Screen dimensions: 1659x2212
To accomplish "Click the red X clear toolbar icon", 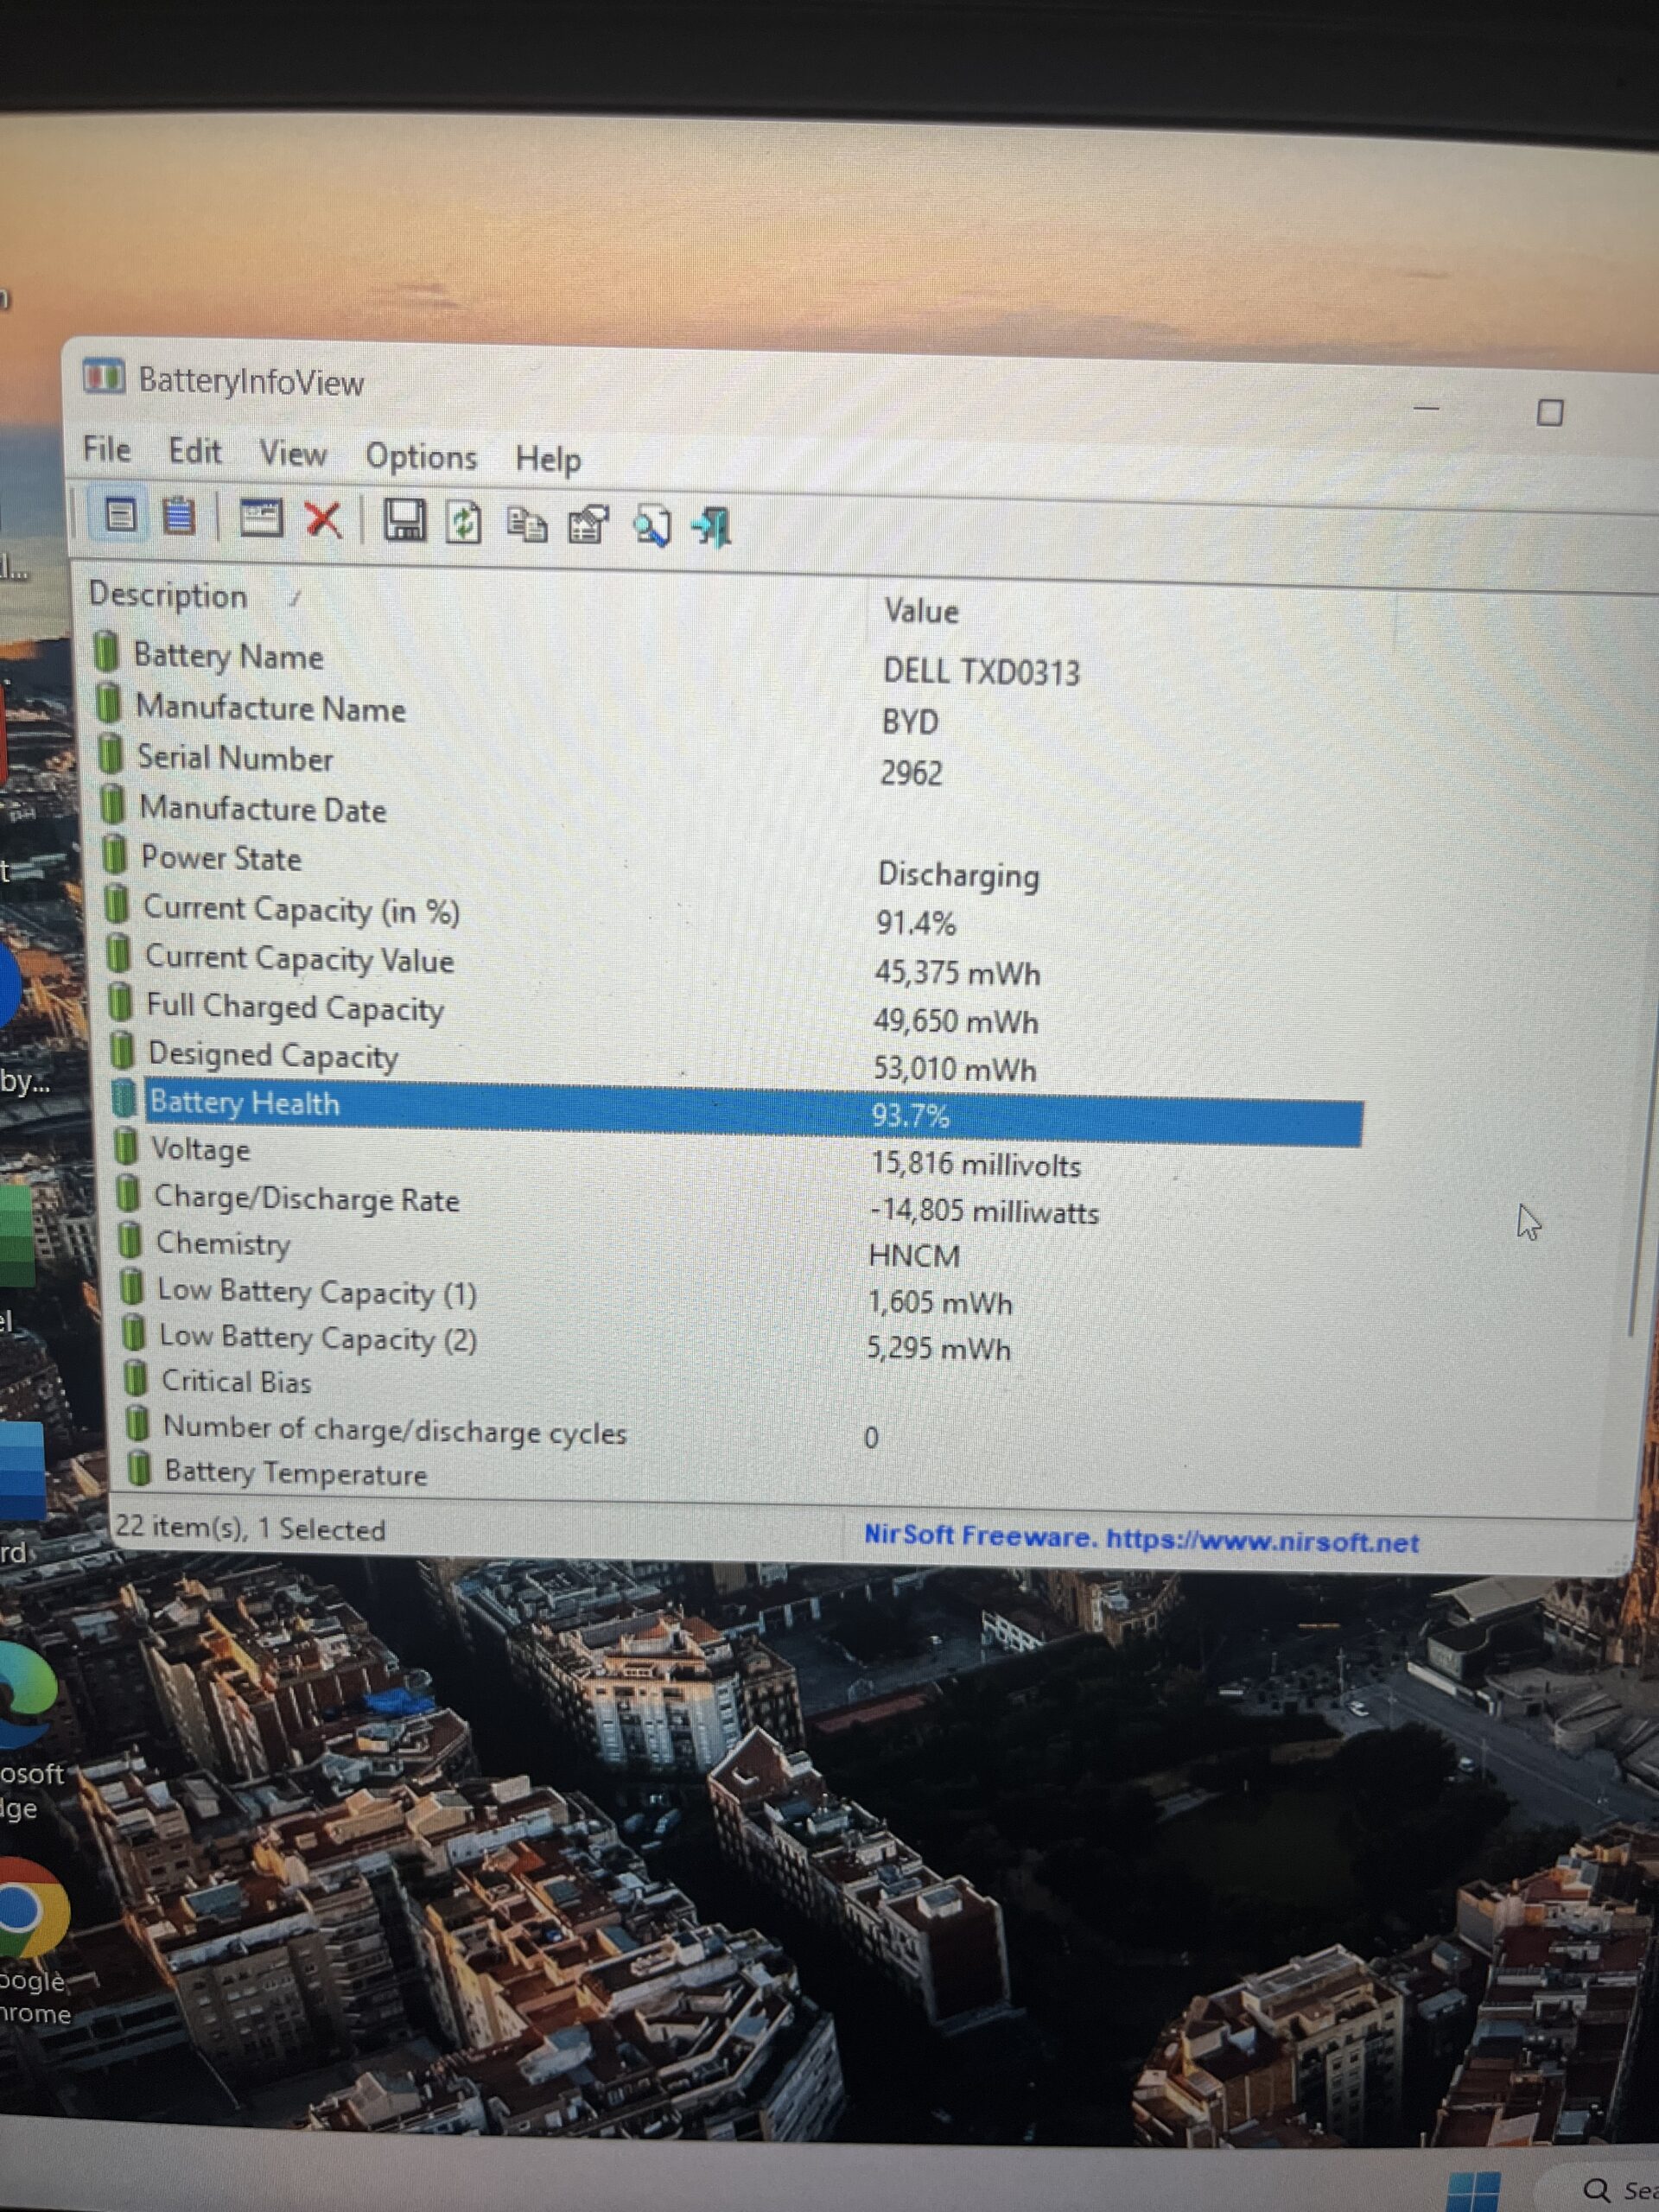I will click(323, 519).
